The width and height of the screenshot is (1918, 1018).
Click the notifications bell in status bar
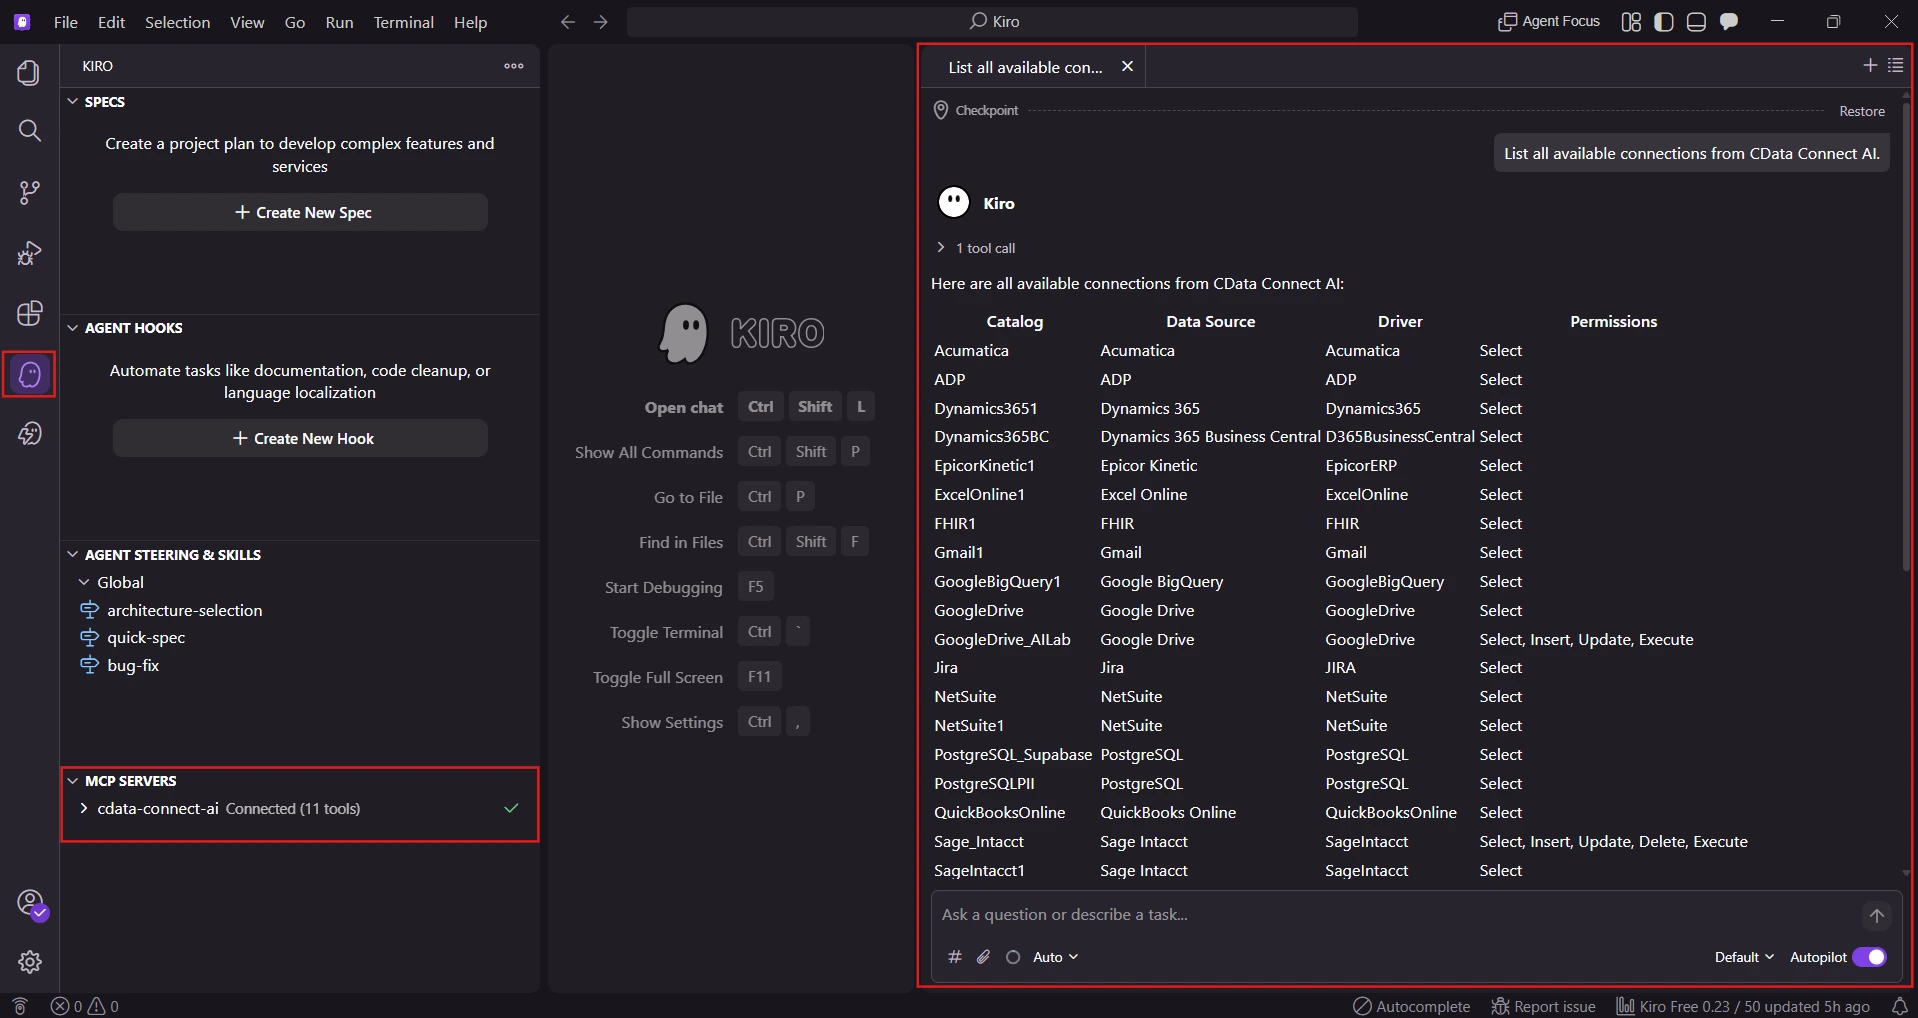point(1899,1006)
